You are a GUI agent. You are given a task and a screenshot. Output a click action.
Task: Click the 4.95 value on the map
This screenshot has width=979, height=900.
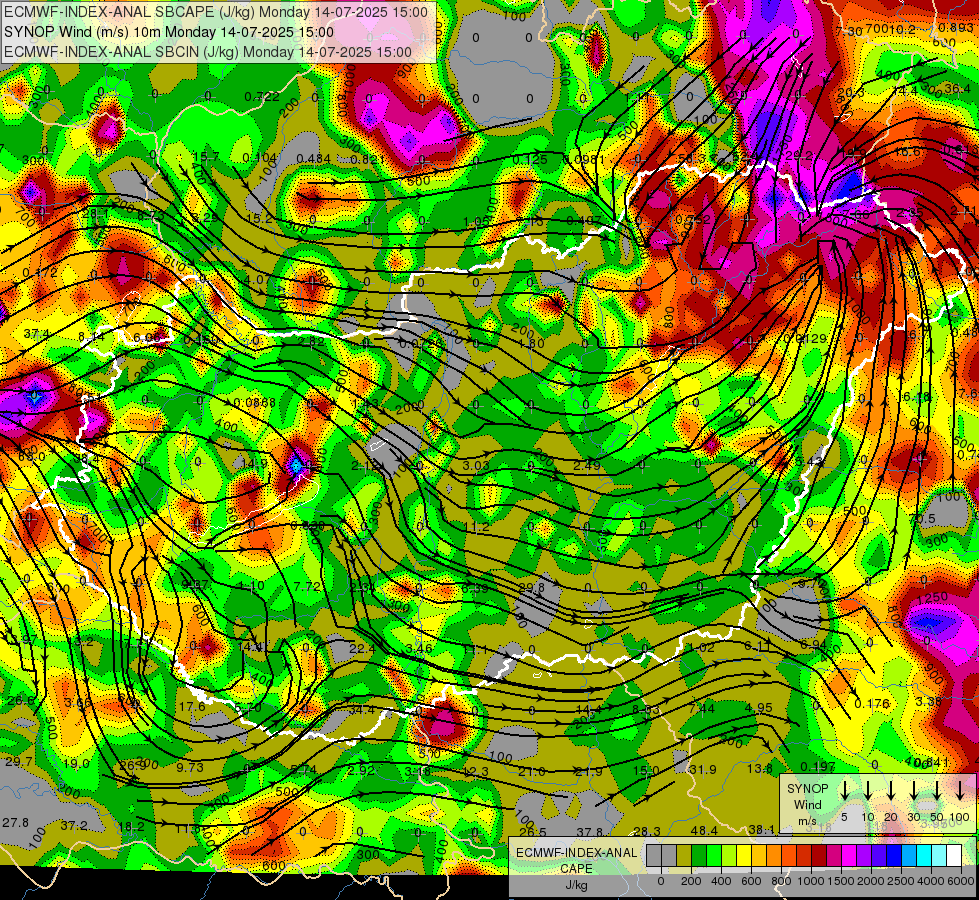pos(759,708)
